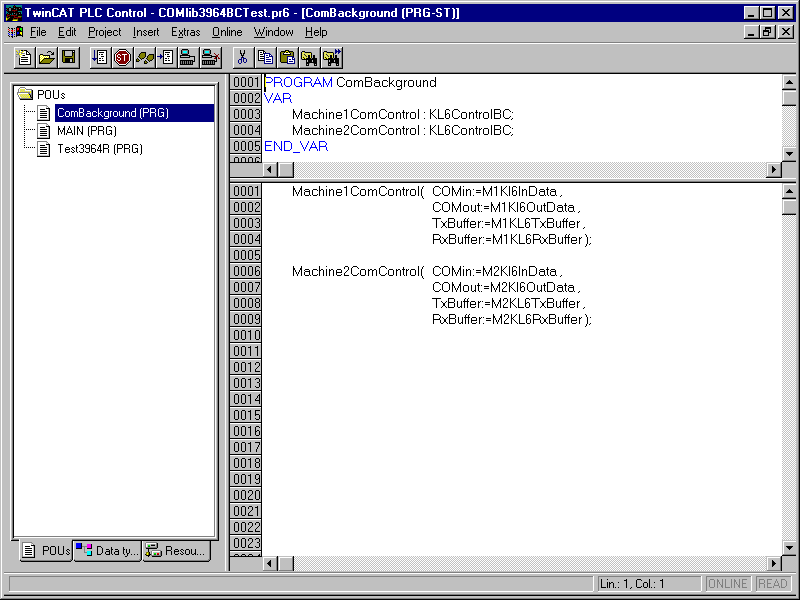800x600 pixels.
Task: Click the TwinCAT application icon in title bar
Action: pos(13,12)
